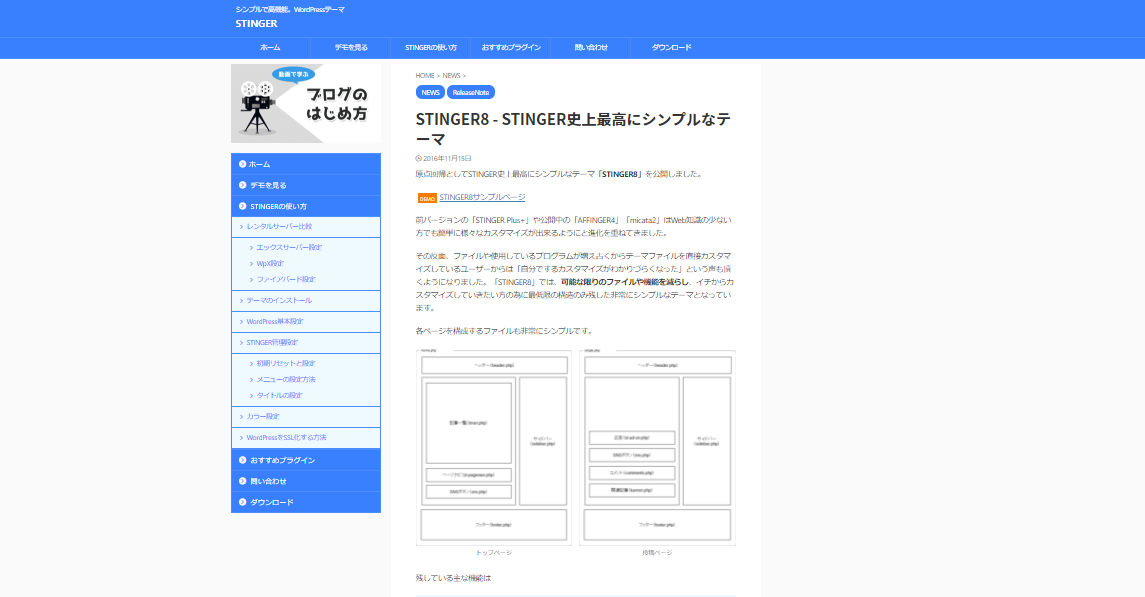Click sidebar おすすめプラグイン menu label

283,461
